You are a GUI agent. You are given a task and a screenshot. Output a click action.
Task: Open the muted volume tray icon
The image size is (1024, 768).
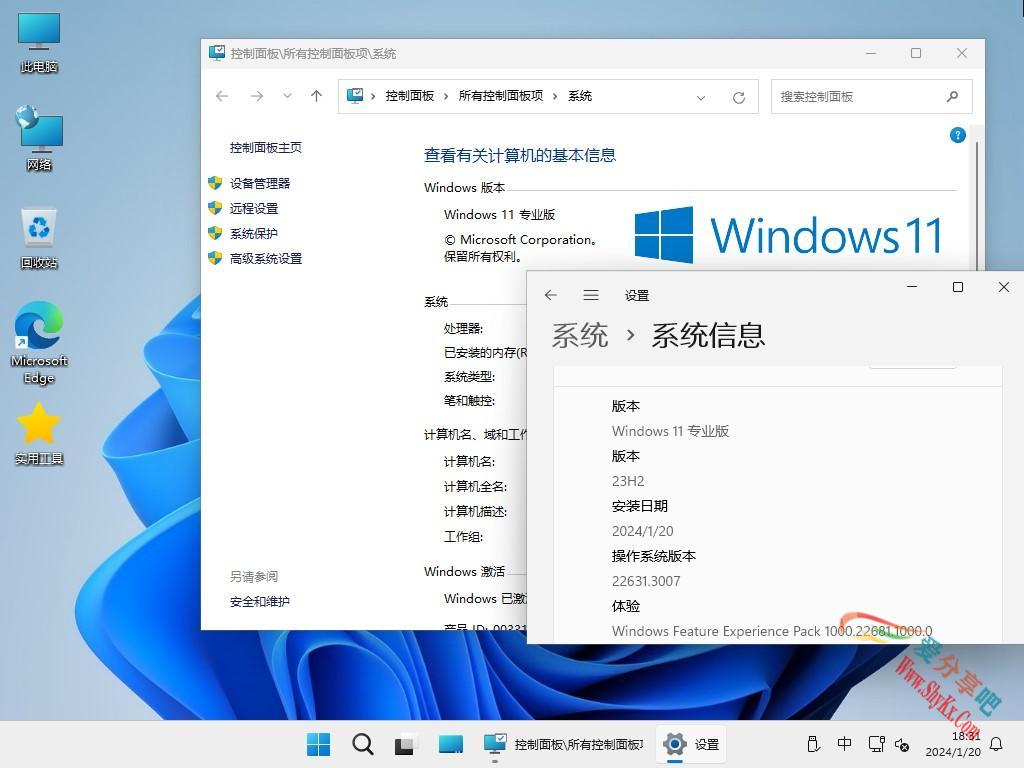(x=903, y=744)
